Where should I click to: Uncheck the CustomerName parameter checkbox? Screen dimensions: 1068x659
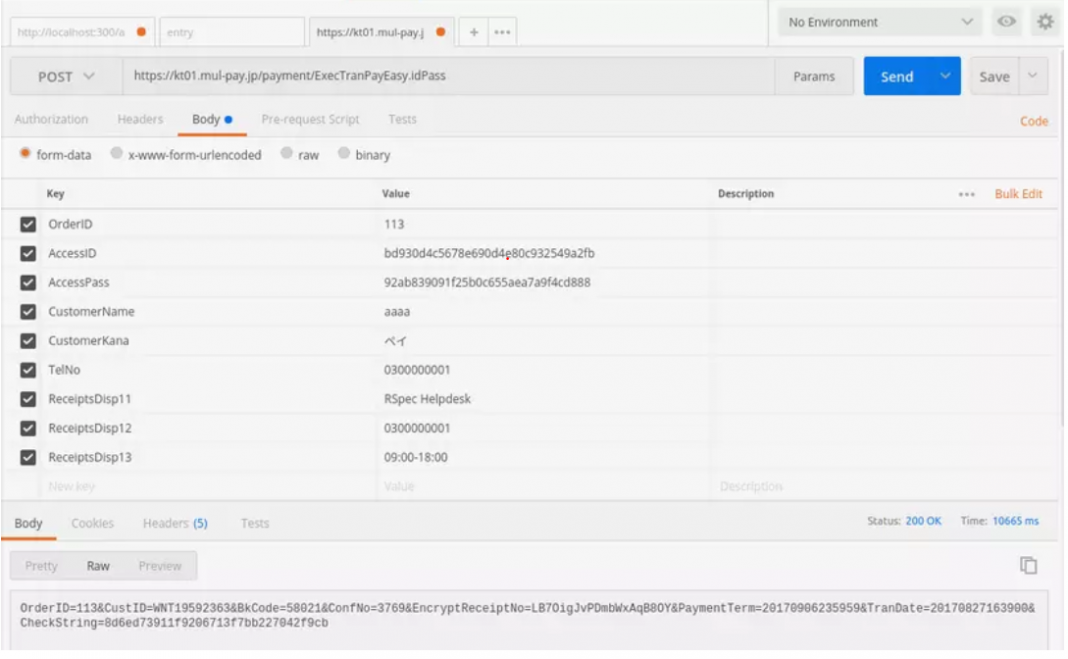pos(28,312)
